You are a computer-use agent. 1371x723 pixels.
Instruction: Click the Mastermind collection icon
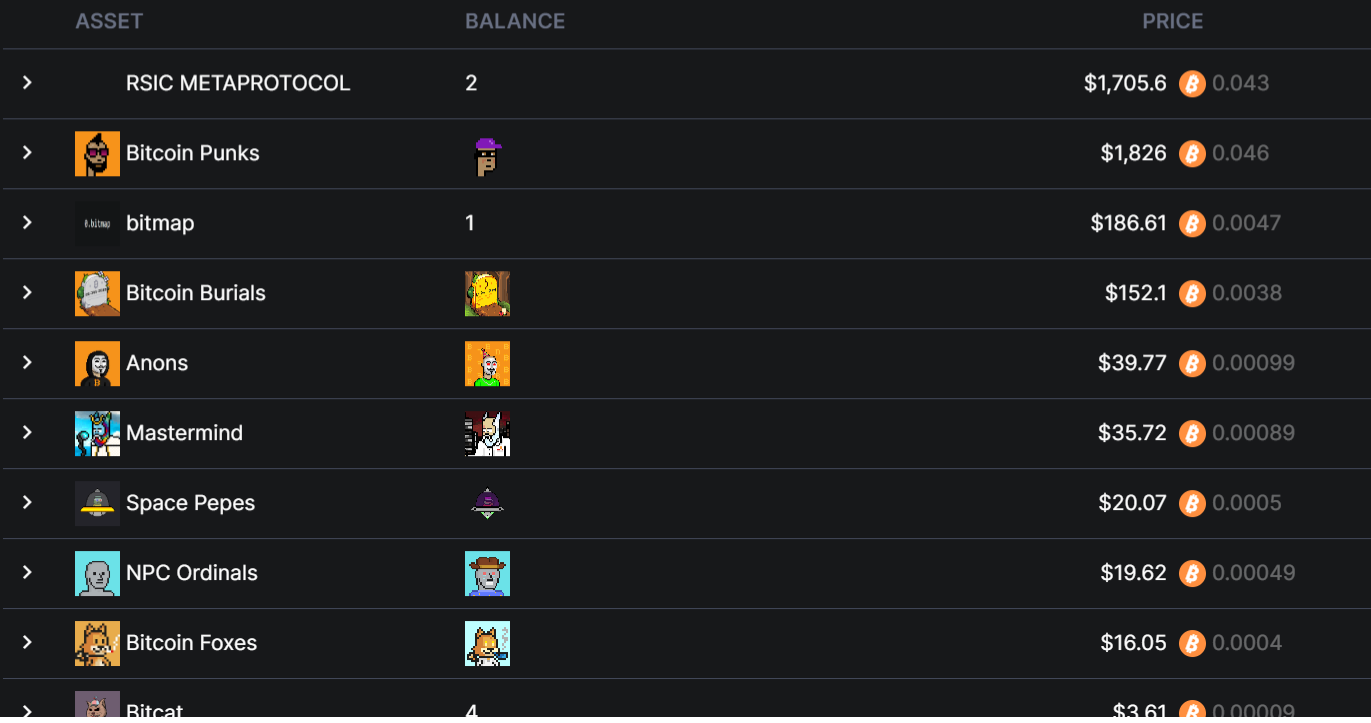97,433
